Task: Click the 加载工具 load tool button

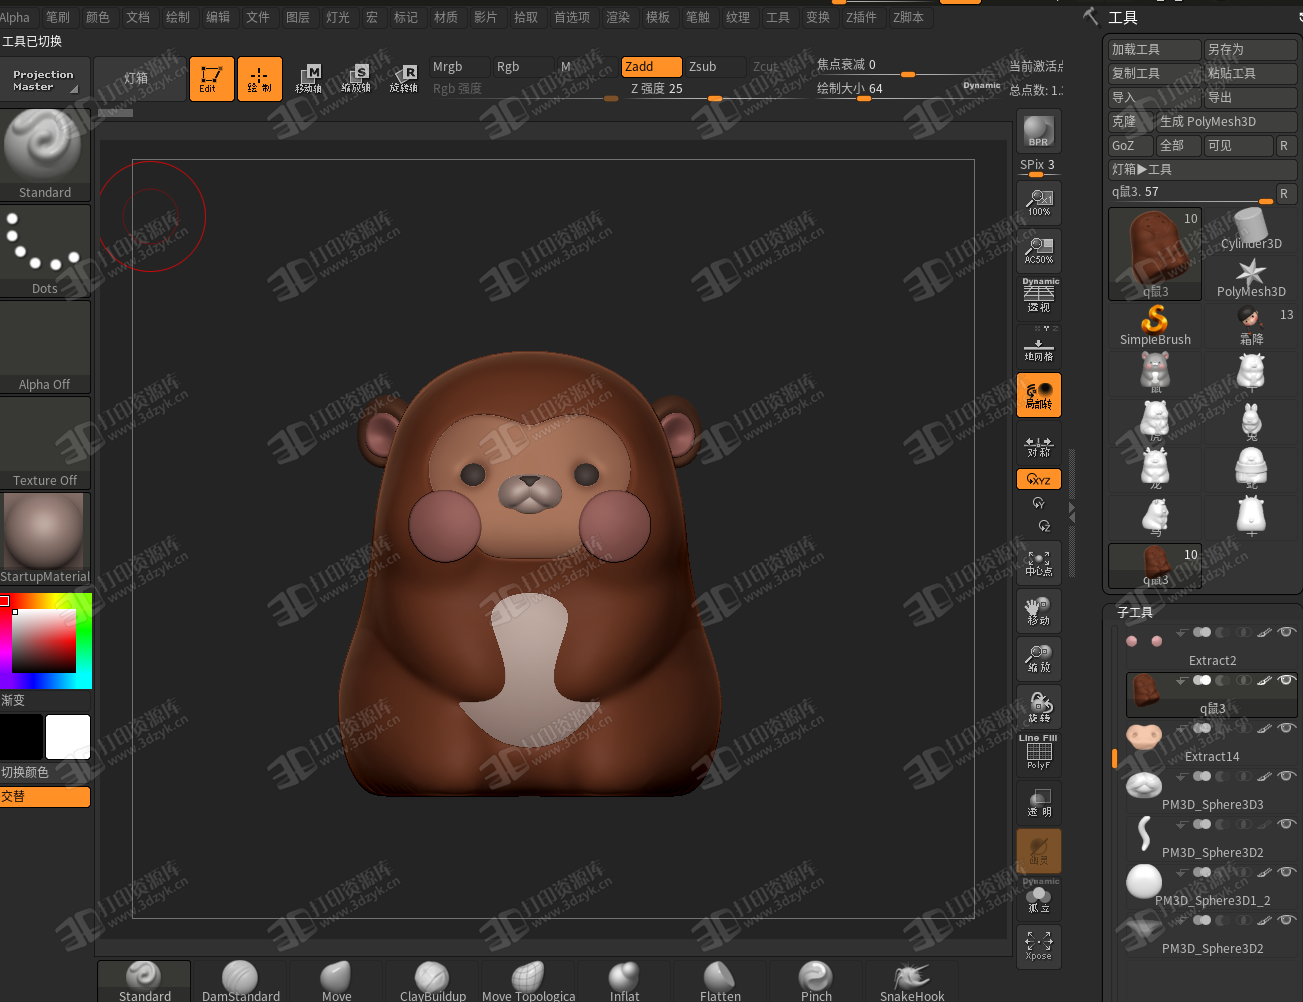Action: point(1155,49)
